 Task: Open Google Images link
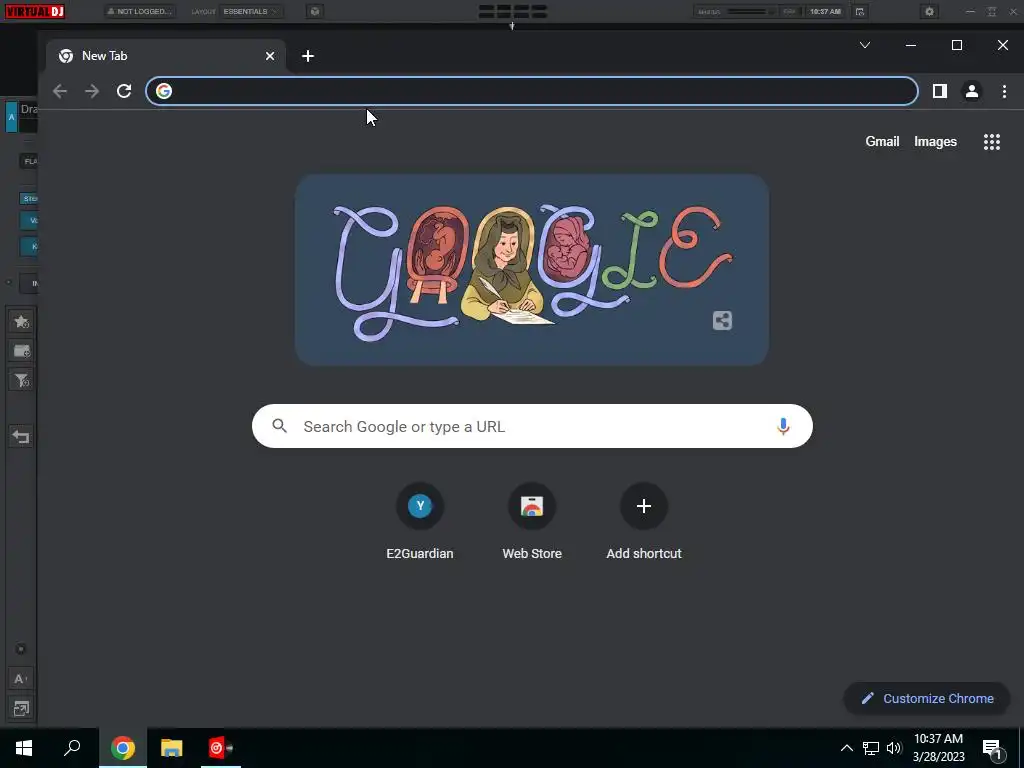coord(935,142)
